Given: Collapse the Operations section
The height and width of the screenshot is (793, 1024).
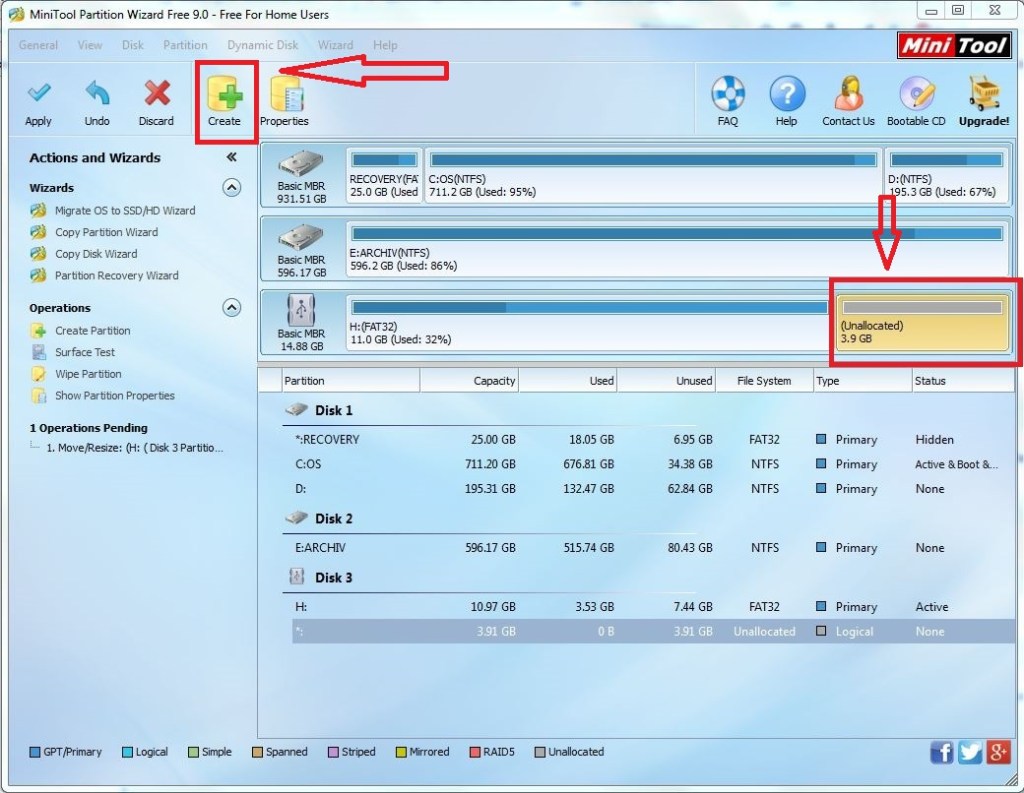Looking at the screenshot, I should click(231, 308).
